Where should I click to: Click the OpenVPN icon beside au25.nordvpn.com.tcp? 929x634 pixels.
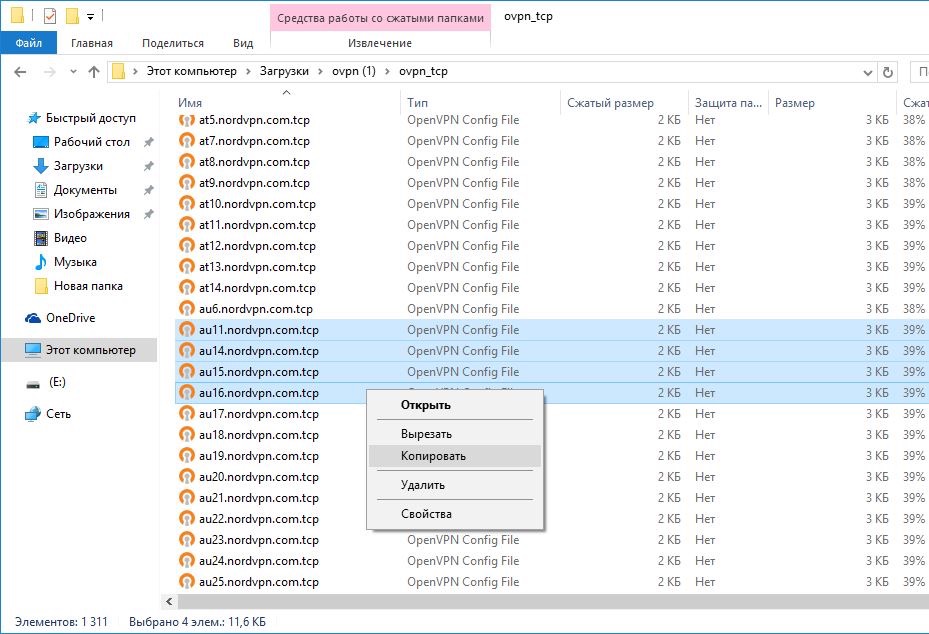[x=187, y=582]
